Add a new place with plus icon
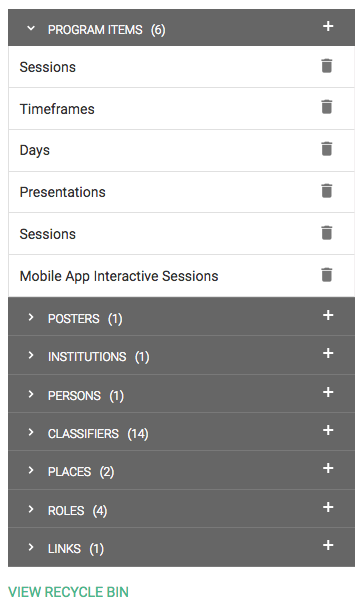The width and height of the screenshot is (362, 612). tap(328, 468)
